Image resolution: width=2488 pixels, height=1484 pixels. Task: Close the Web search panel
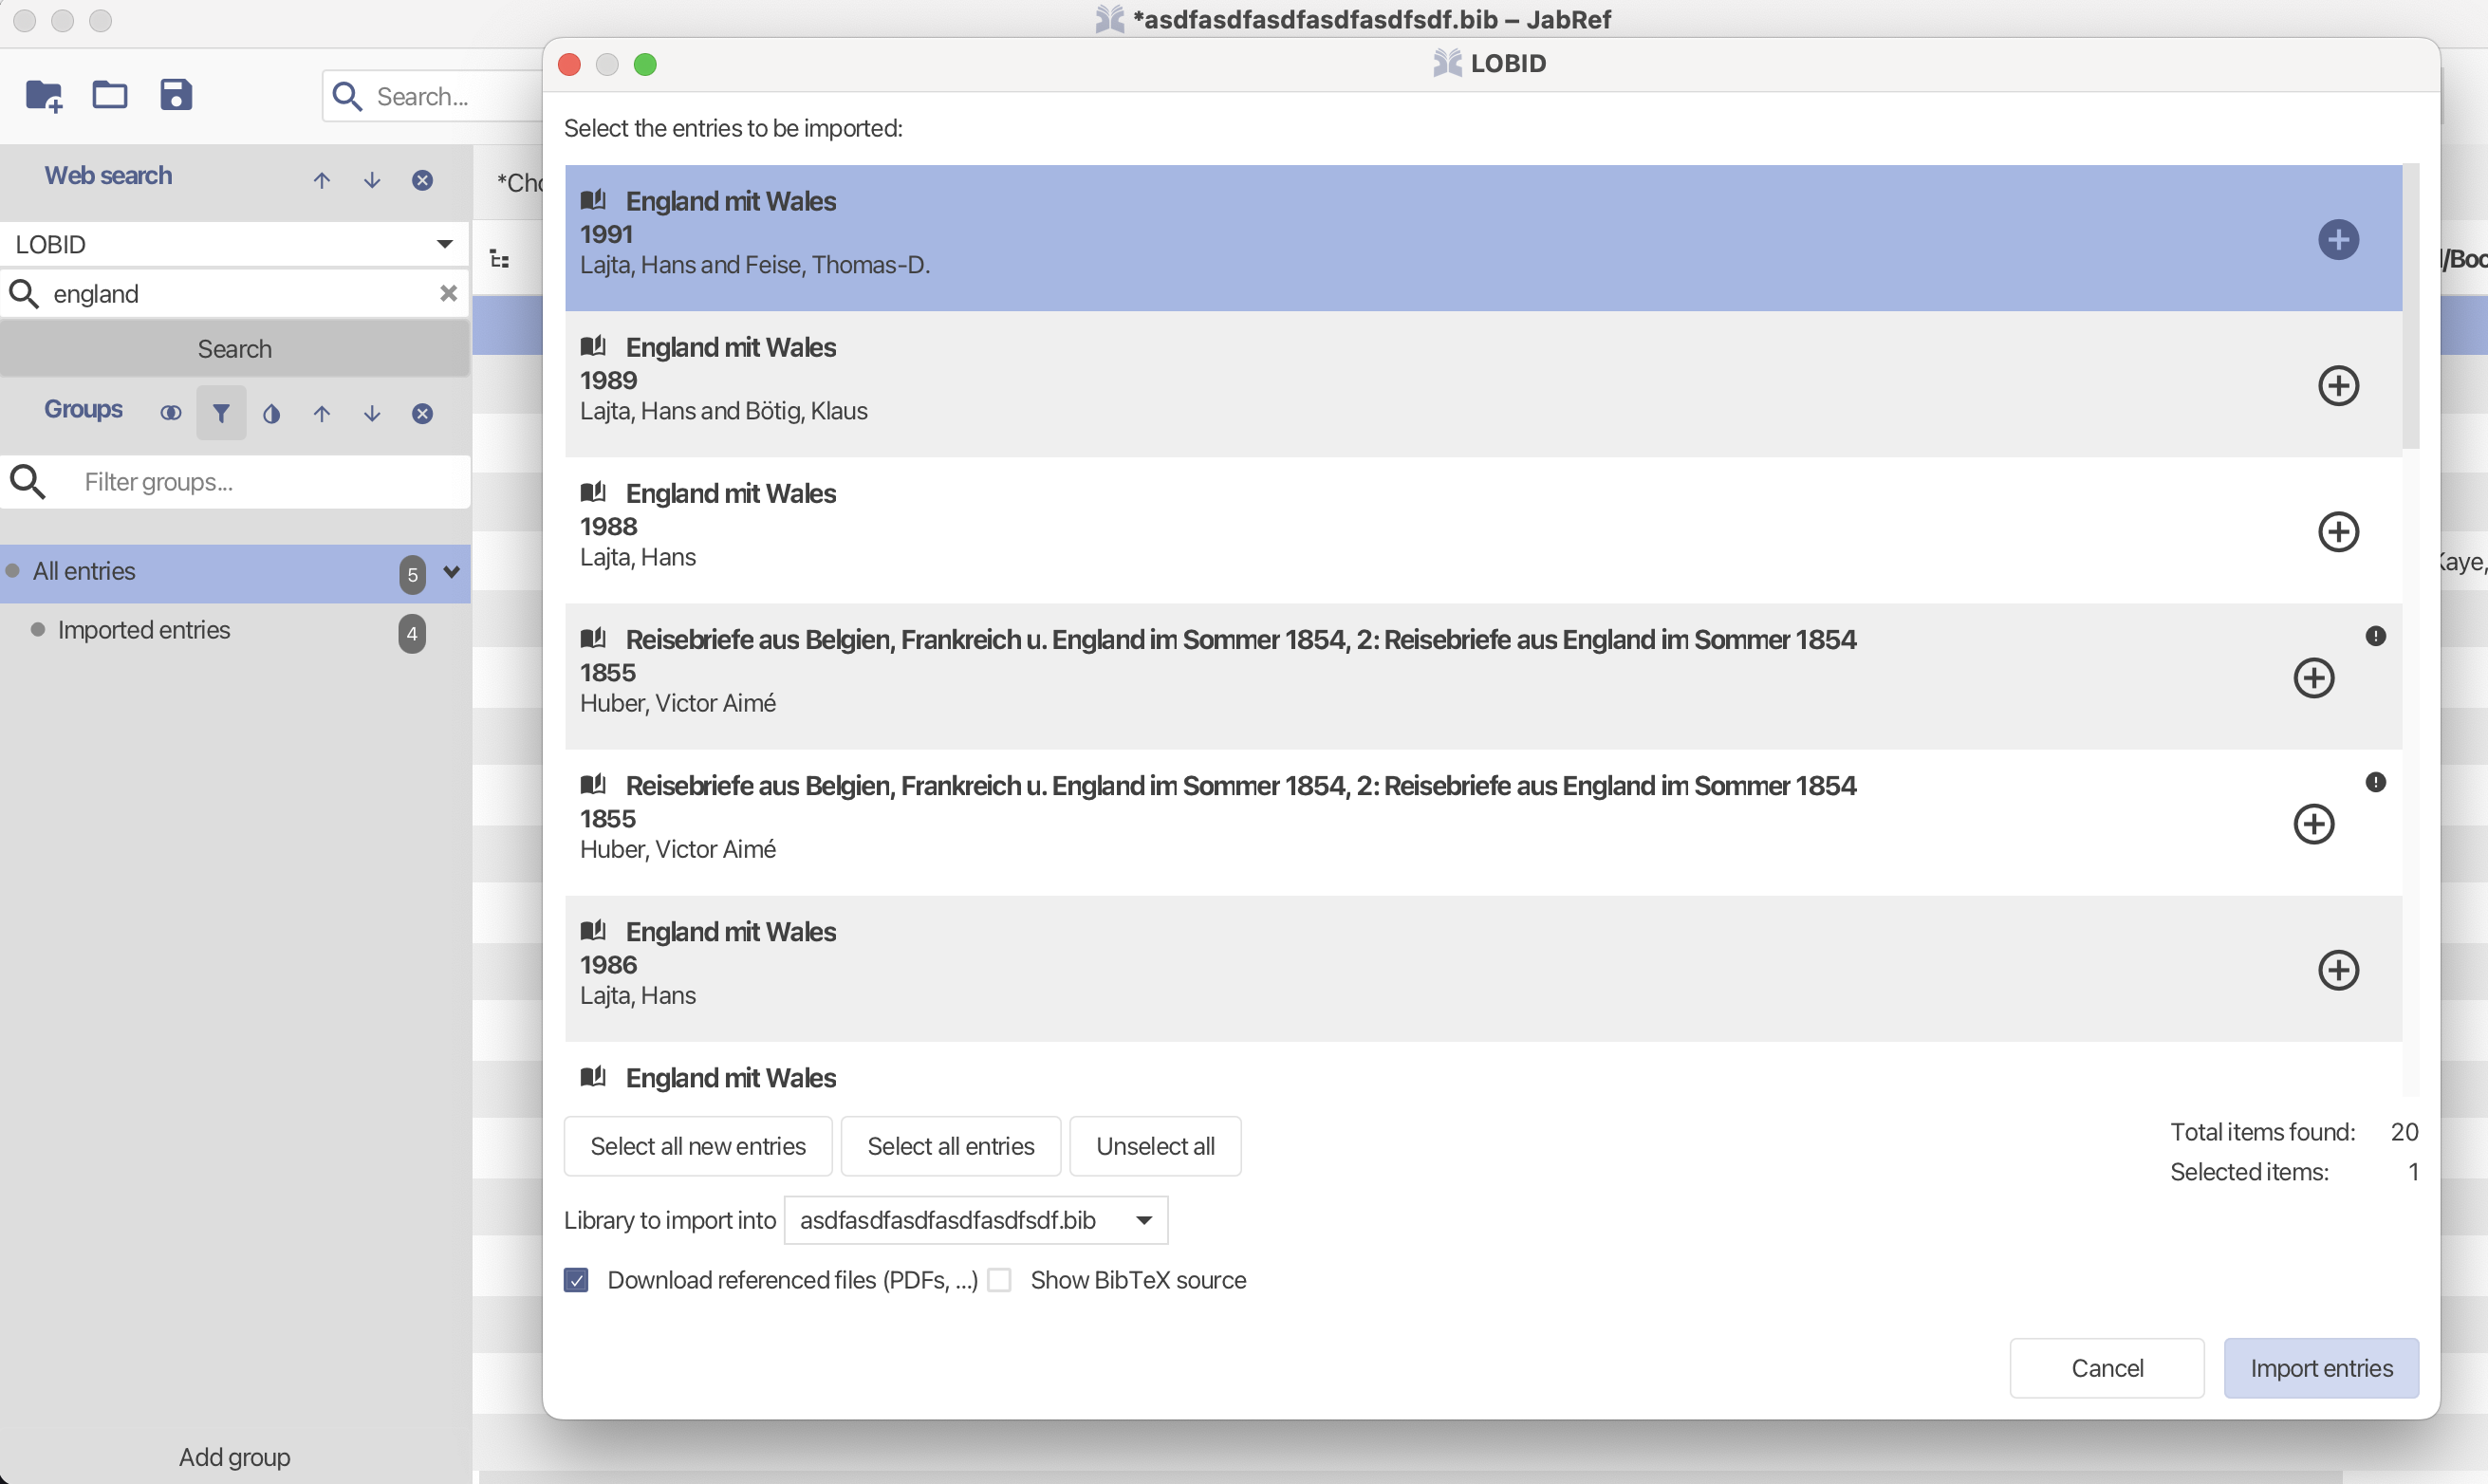pos(422,180)
